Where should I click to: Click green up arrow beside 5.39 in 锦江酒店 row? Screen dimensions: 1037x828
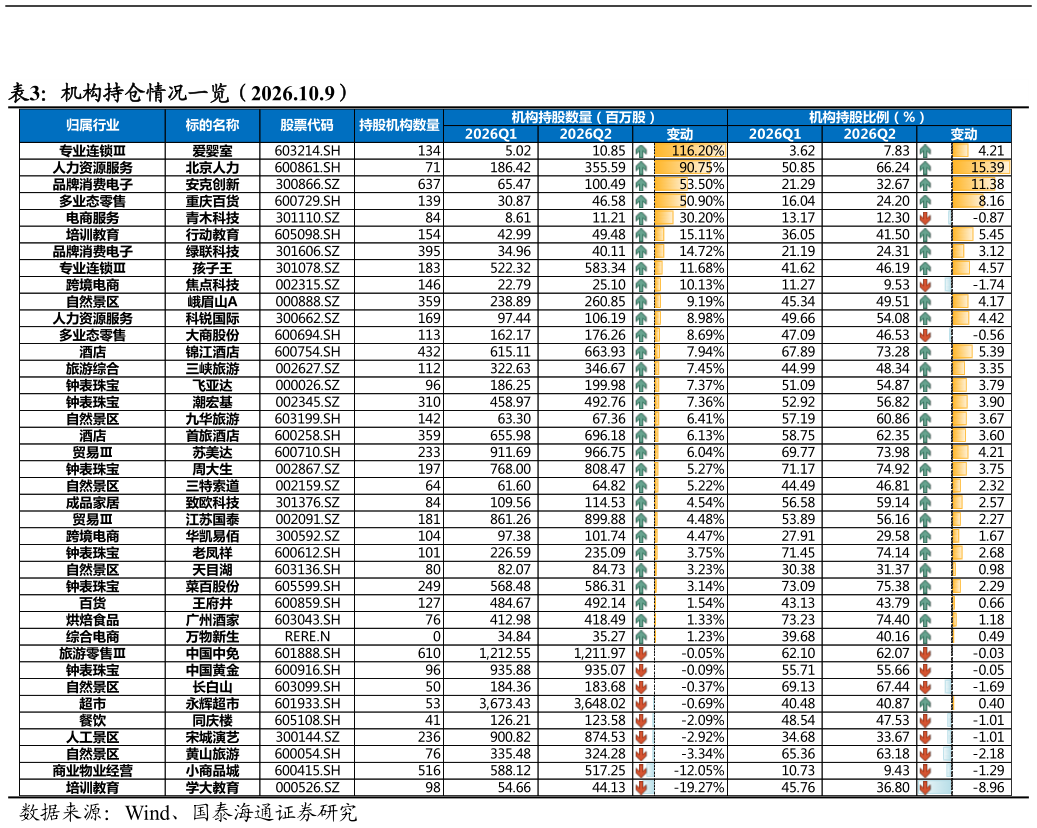925,352
